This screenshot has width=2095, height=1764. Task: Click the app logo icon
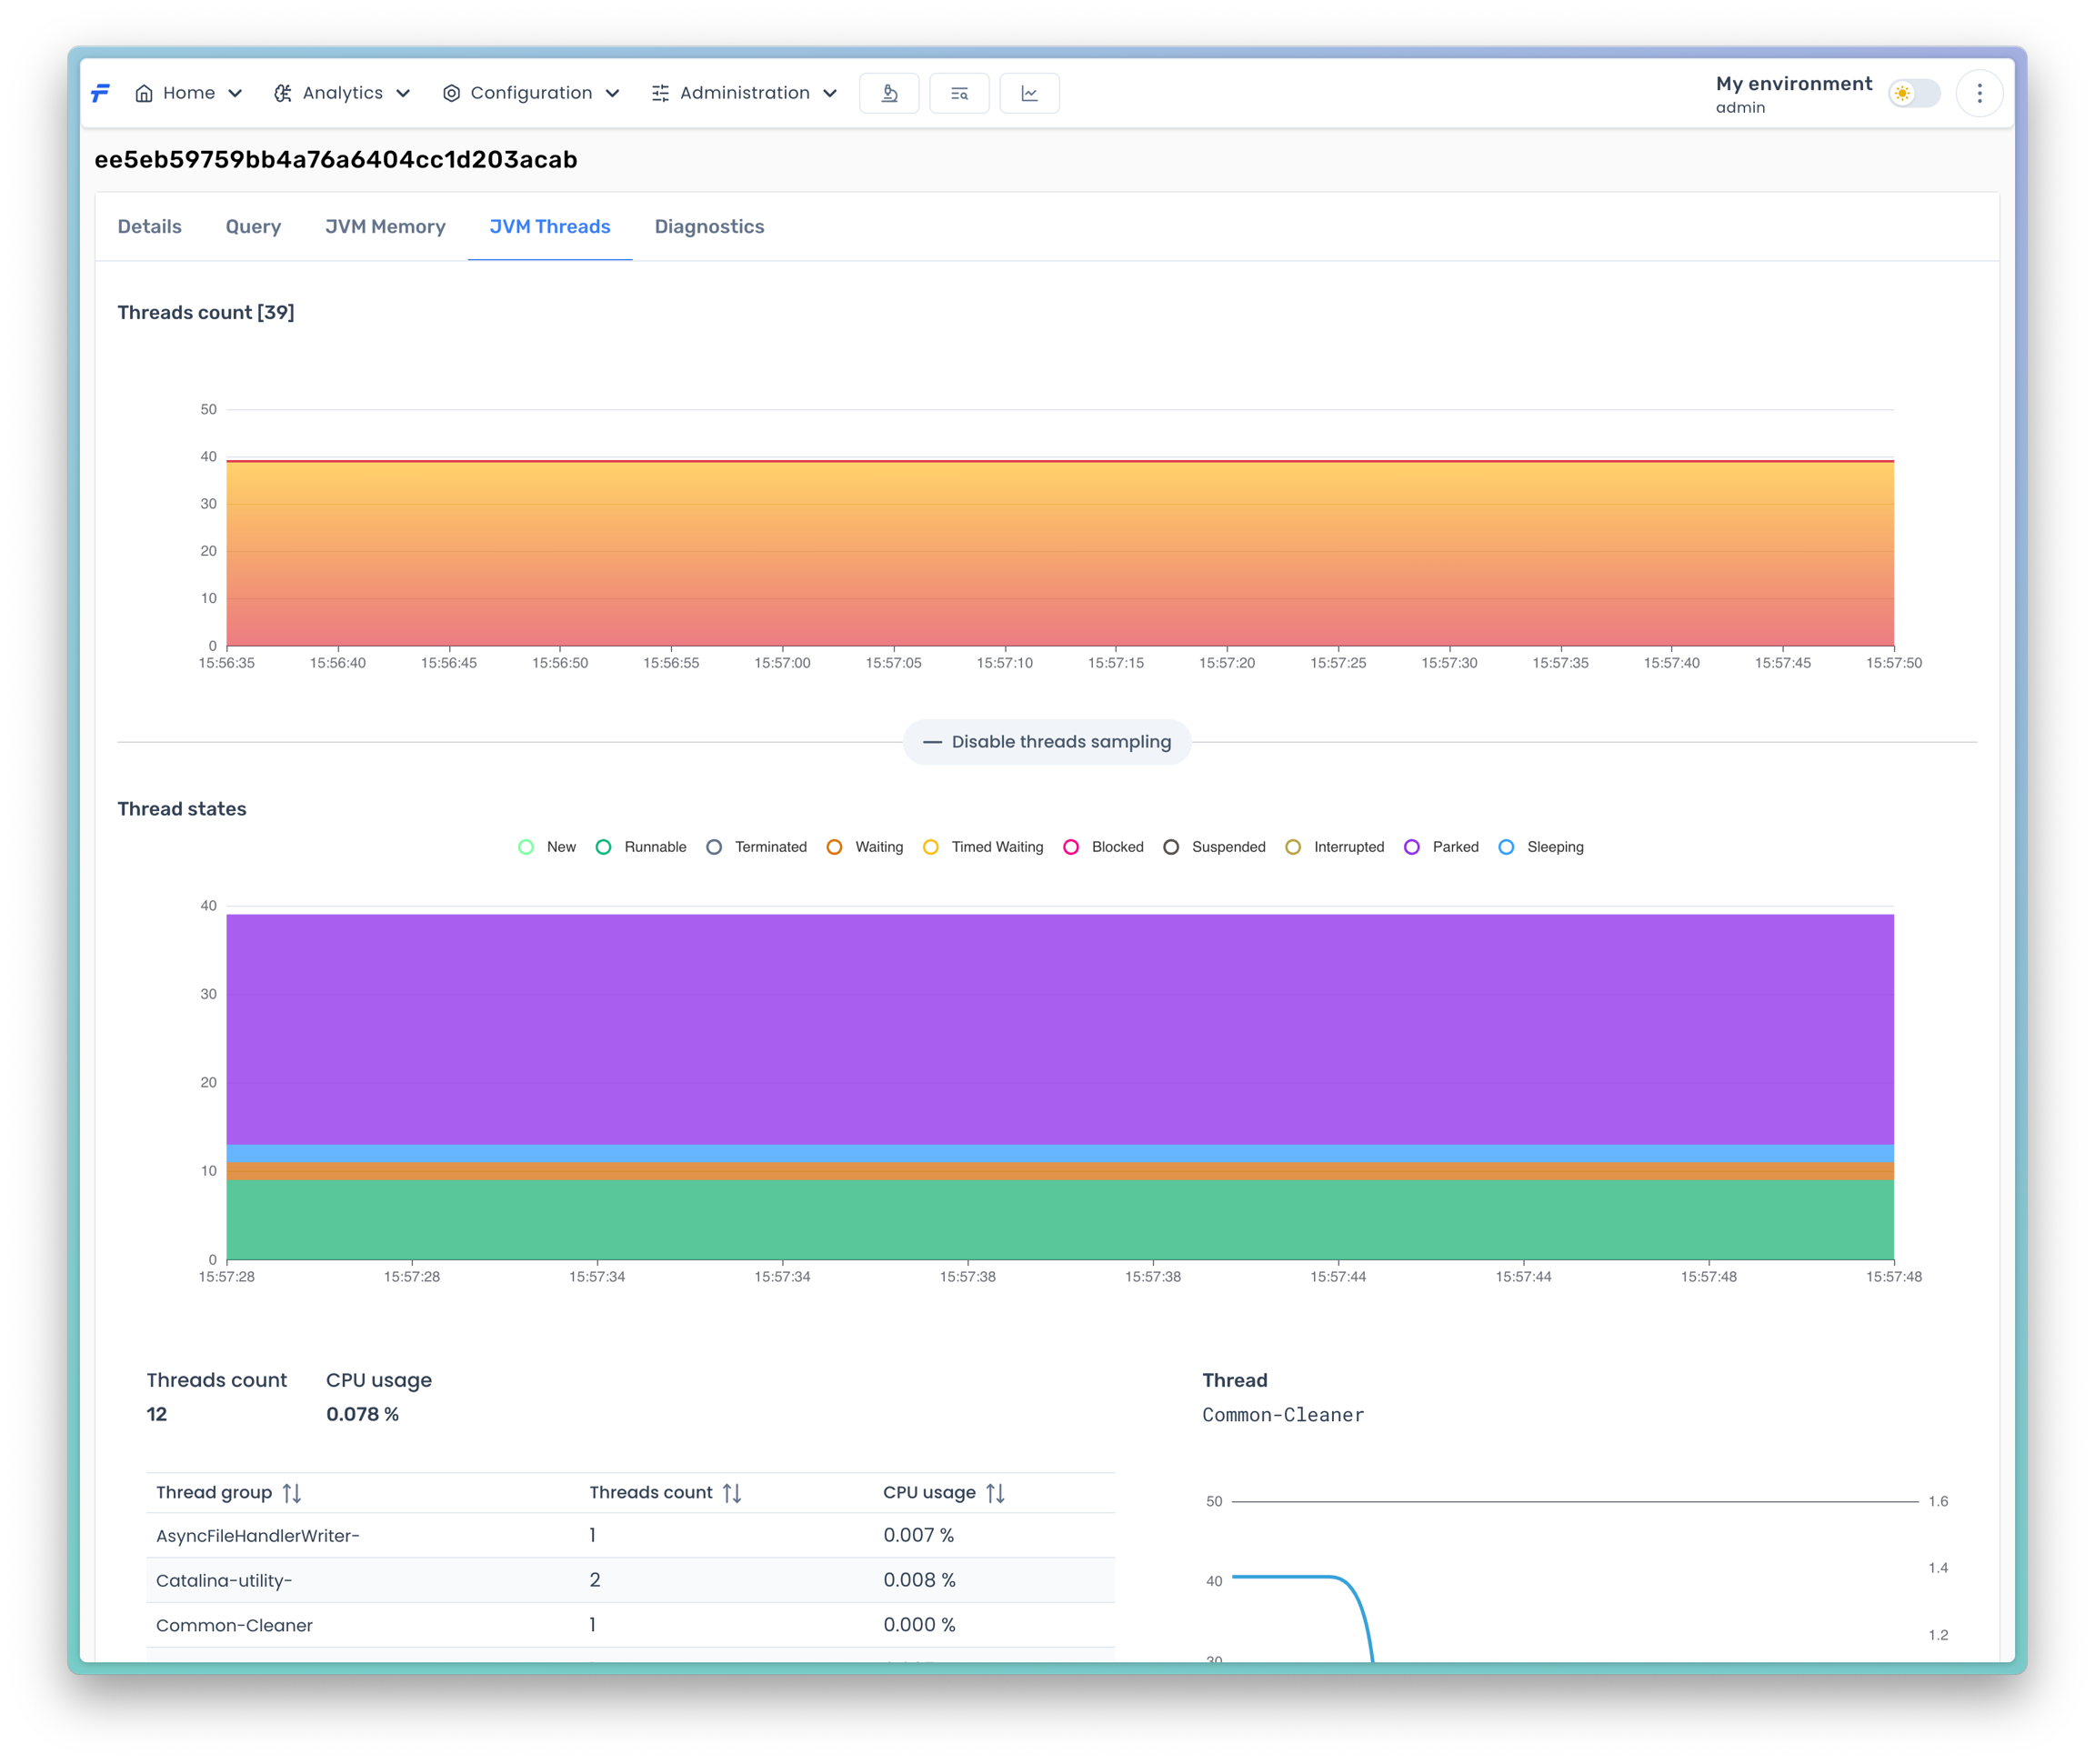point(100,93)
